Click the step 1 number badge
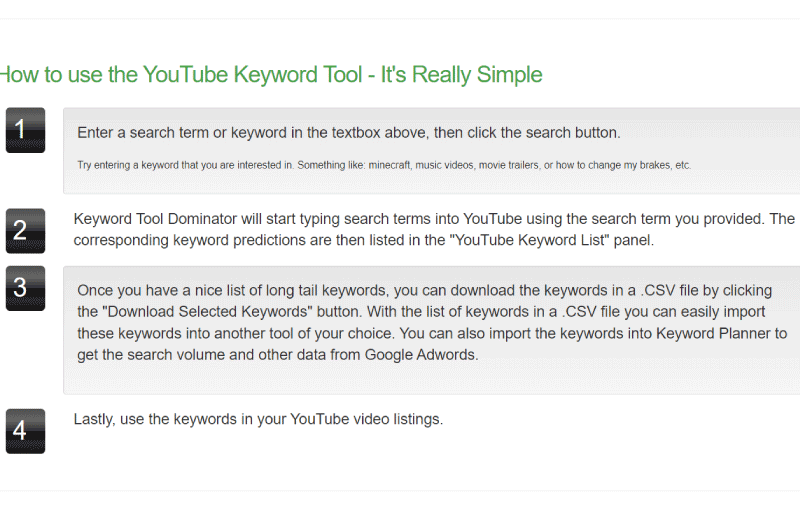Viewport: 800px width, 530px height. click(26, 130)
